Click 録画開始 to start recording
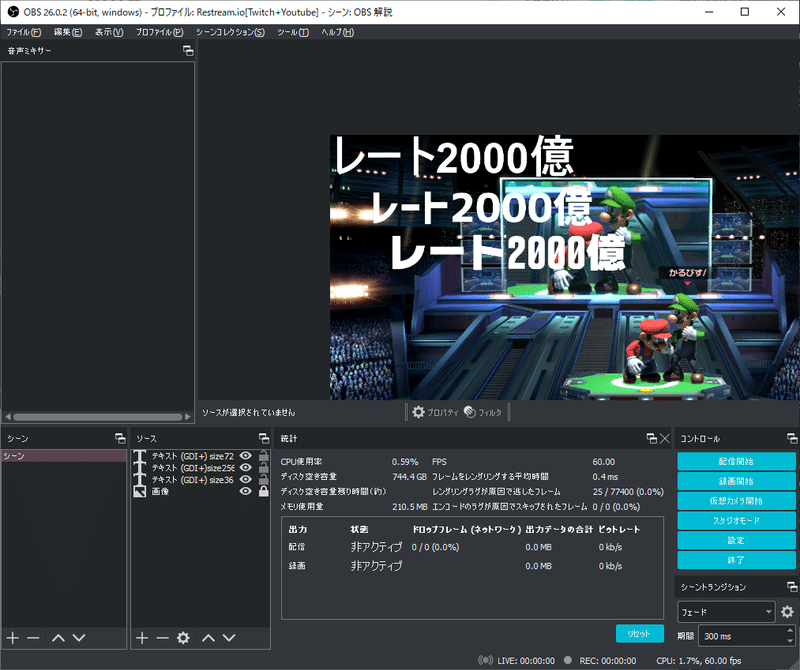The image size is (800, 670). click(736, 481)
